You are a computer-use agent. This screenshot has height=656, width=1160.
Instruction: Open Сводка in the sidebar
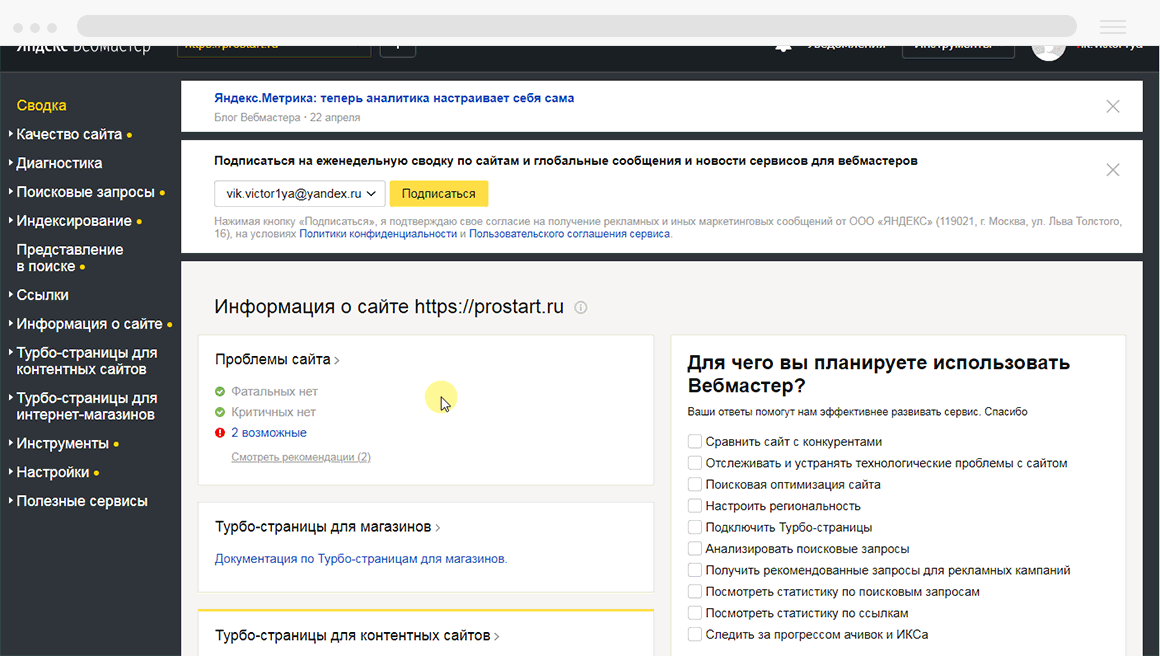[x=41, y=106]
